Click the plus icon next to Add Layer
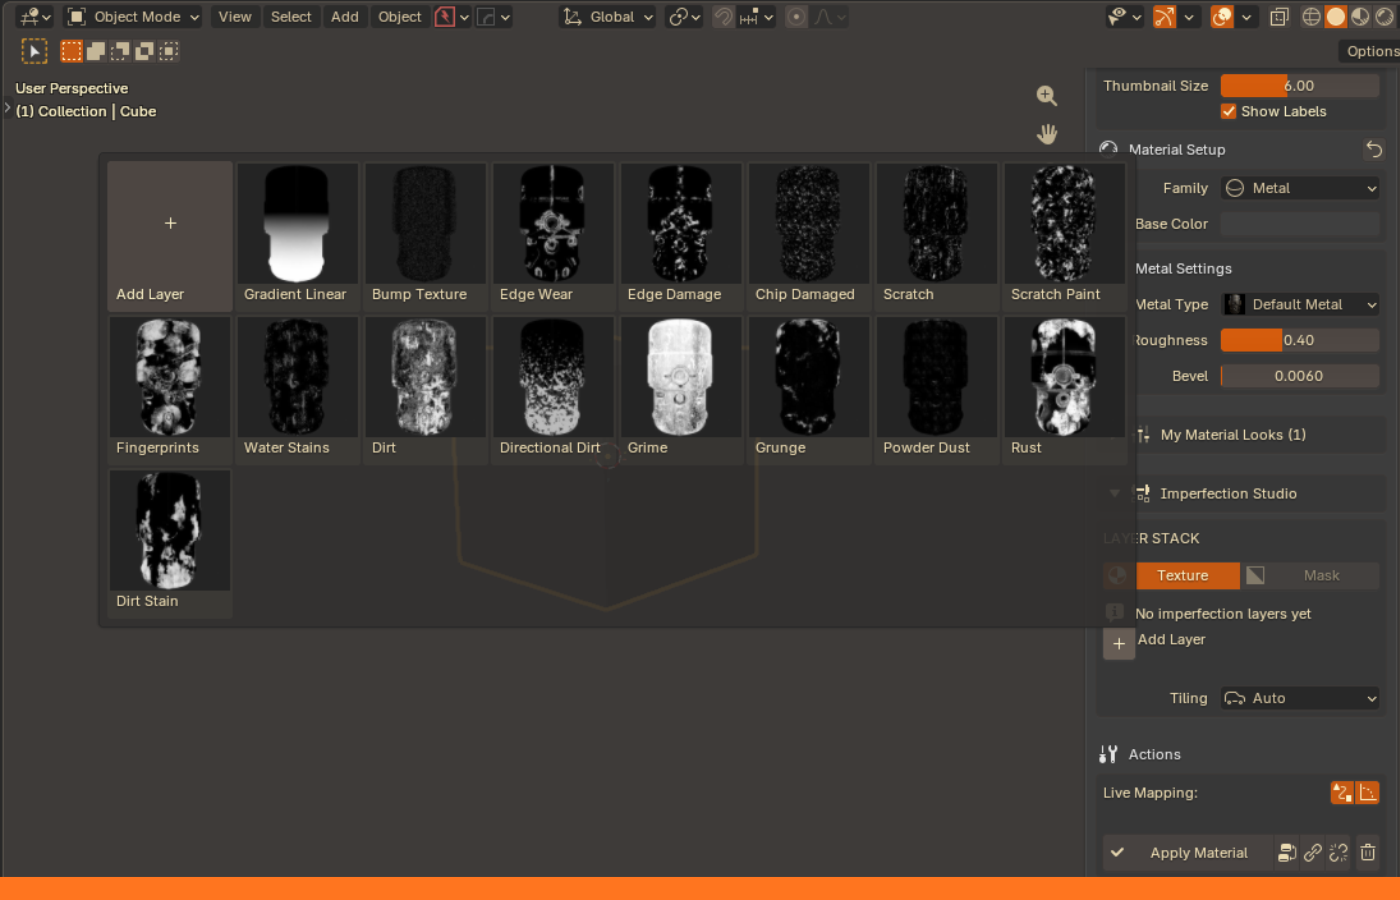Image resolution: width=1400 pixels, height=900 pixels. pos(1119,643)
